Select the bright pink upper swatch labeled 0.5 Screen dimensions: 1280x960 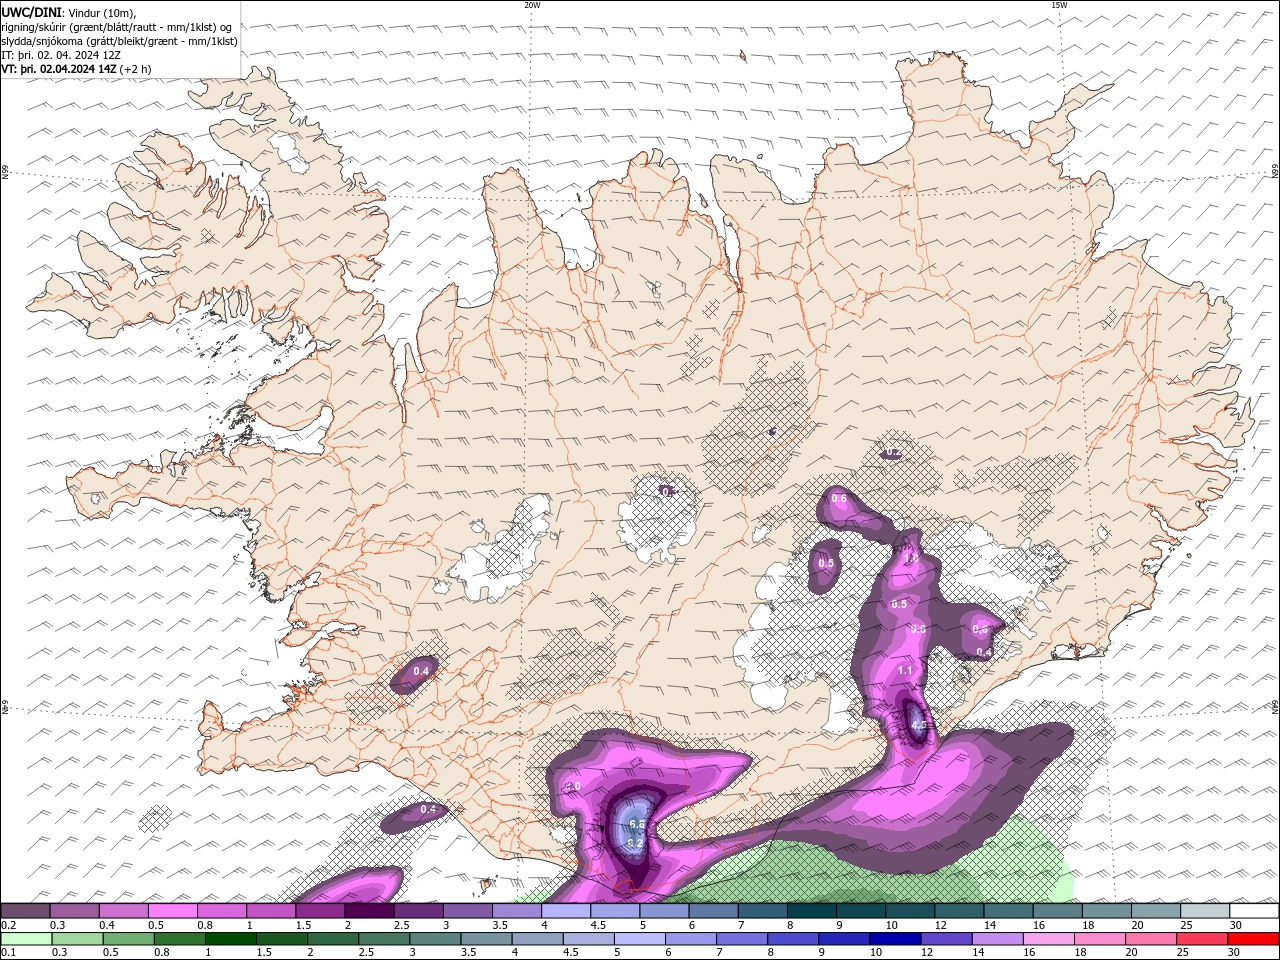pyautogui.click(x=172, y=911)
